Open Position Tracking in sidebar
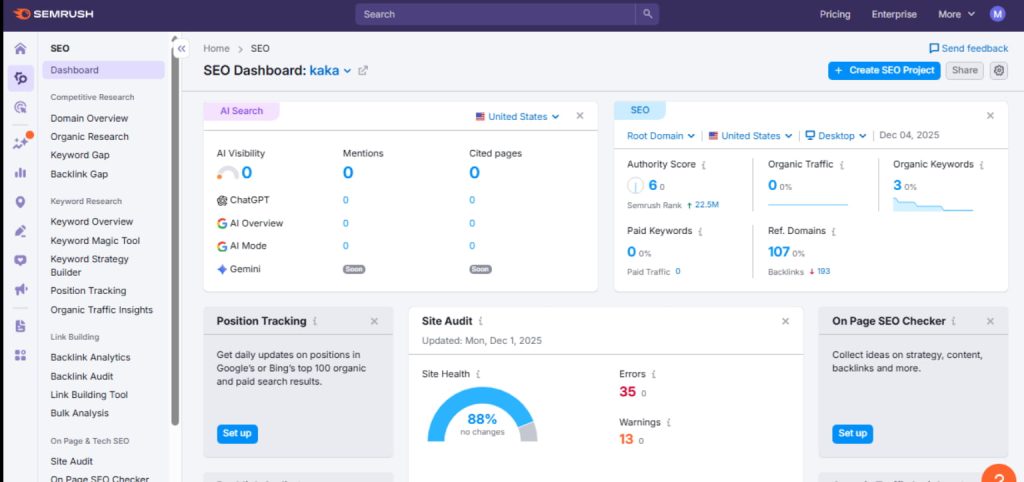This screenshot has width=1024, height=482. point(88,291)
